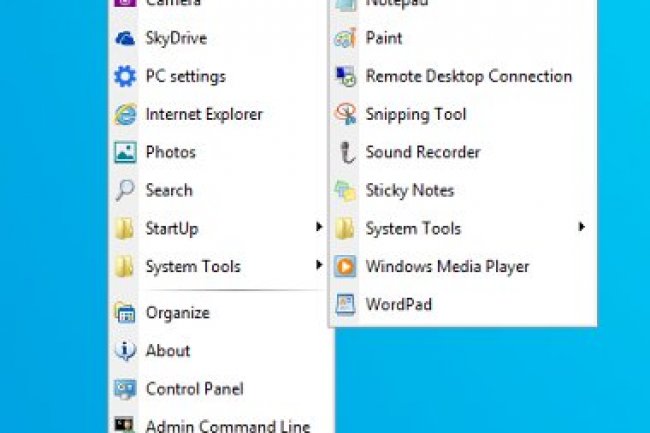Open the Control Panel entry
Image resolution: width=650 pixels, height=433 pixels.
(x=194, y=388)
